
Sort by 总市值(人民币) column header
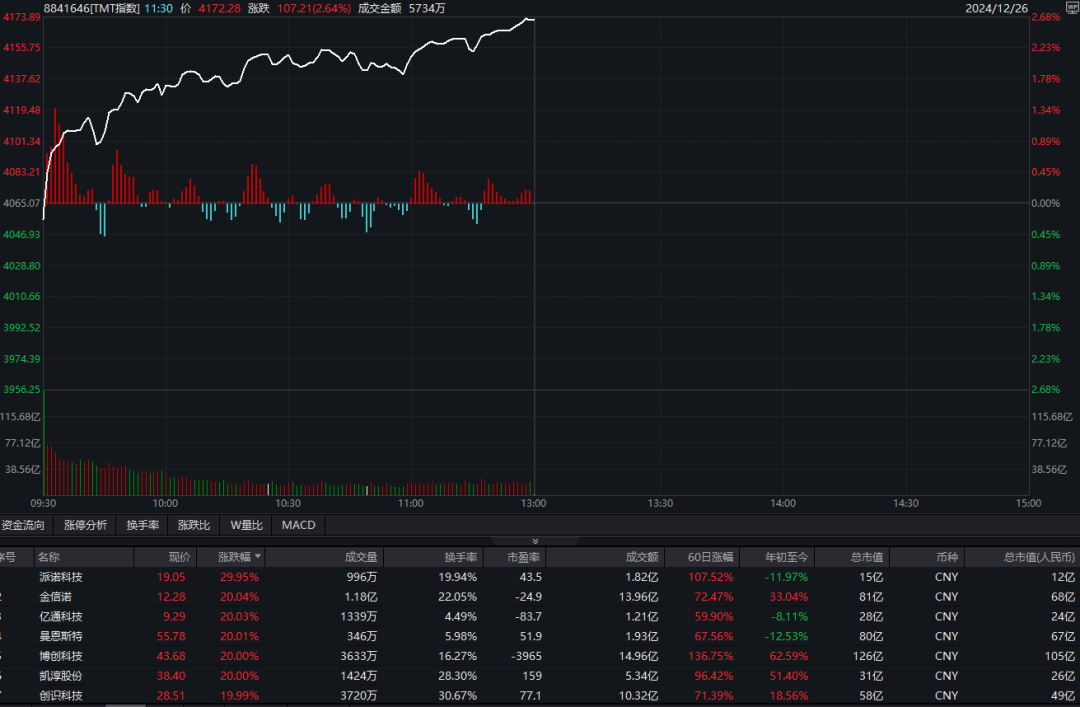[x=1040, y=557]
